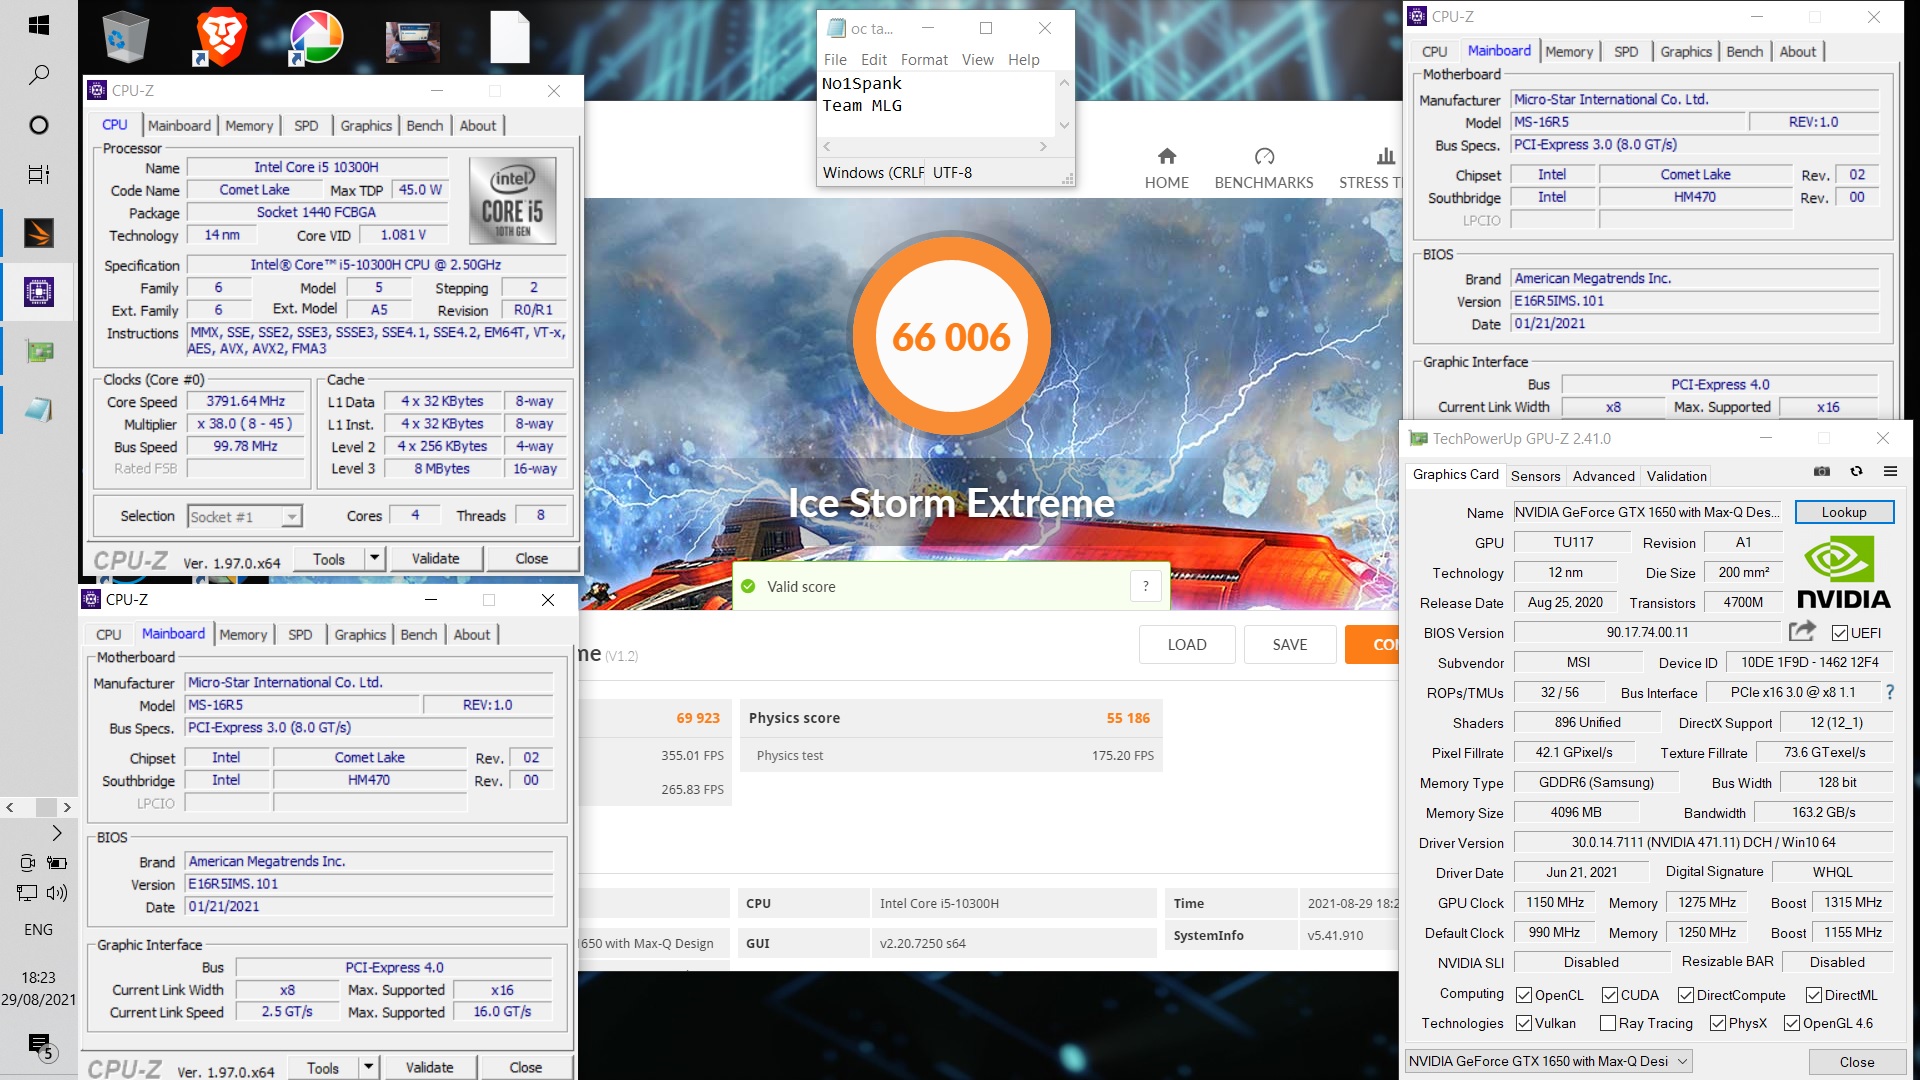Take a GPU-Z screenshot with the camera icon
1920x1080 pixels.
(1822, 471)
